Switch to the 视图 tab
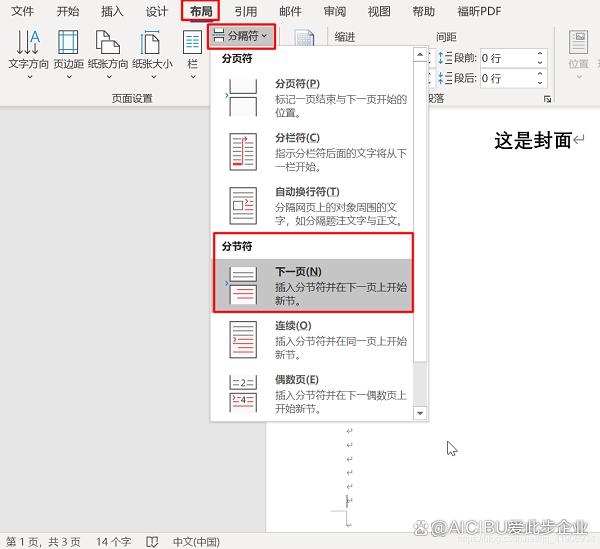The width and height of the screenshot is (600, 549). (x=379, y=11)
